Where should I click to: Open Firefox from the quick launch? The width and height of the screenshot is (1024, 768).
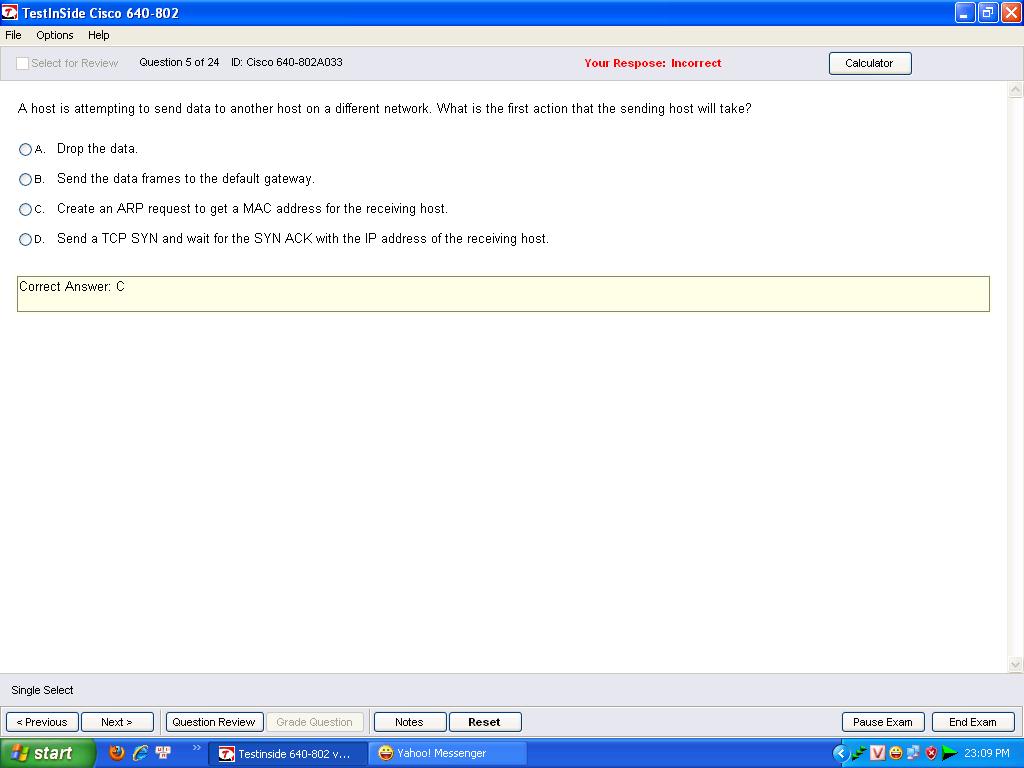pos(117,753)
